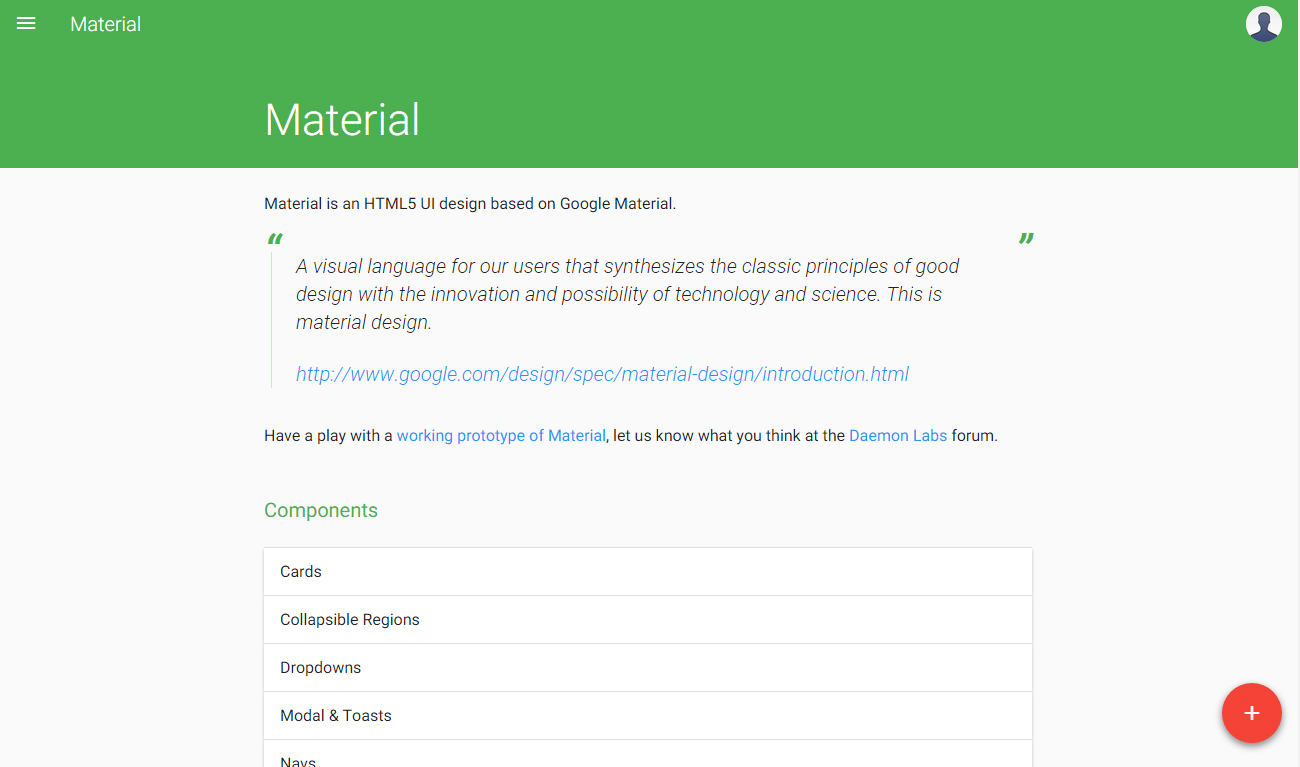Click 'Material is an HTML5 UI design' text

(x=470, y=204)
